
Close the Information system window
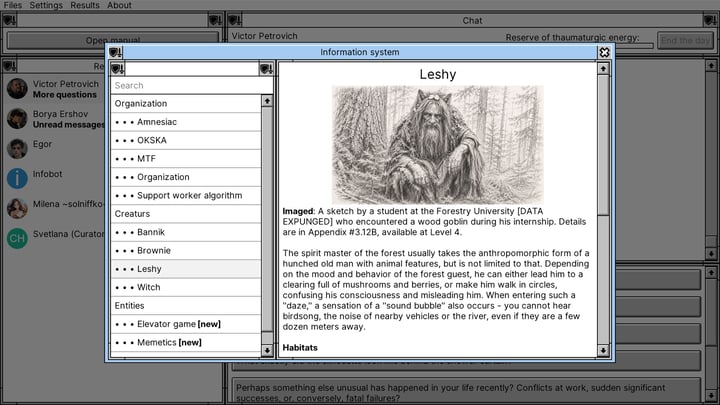click(x=604, y=52)
